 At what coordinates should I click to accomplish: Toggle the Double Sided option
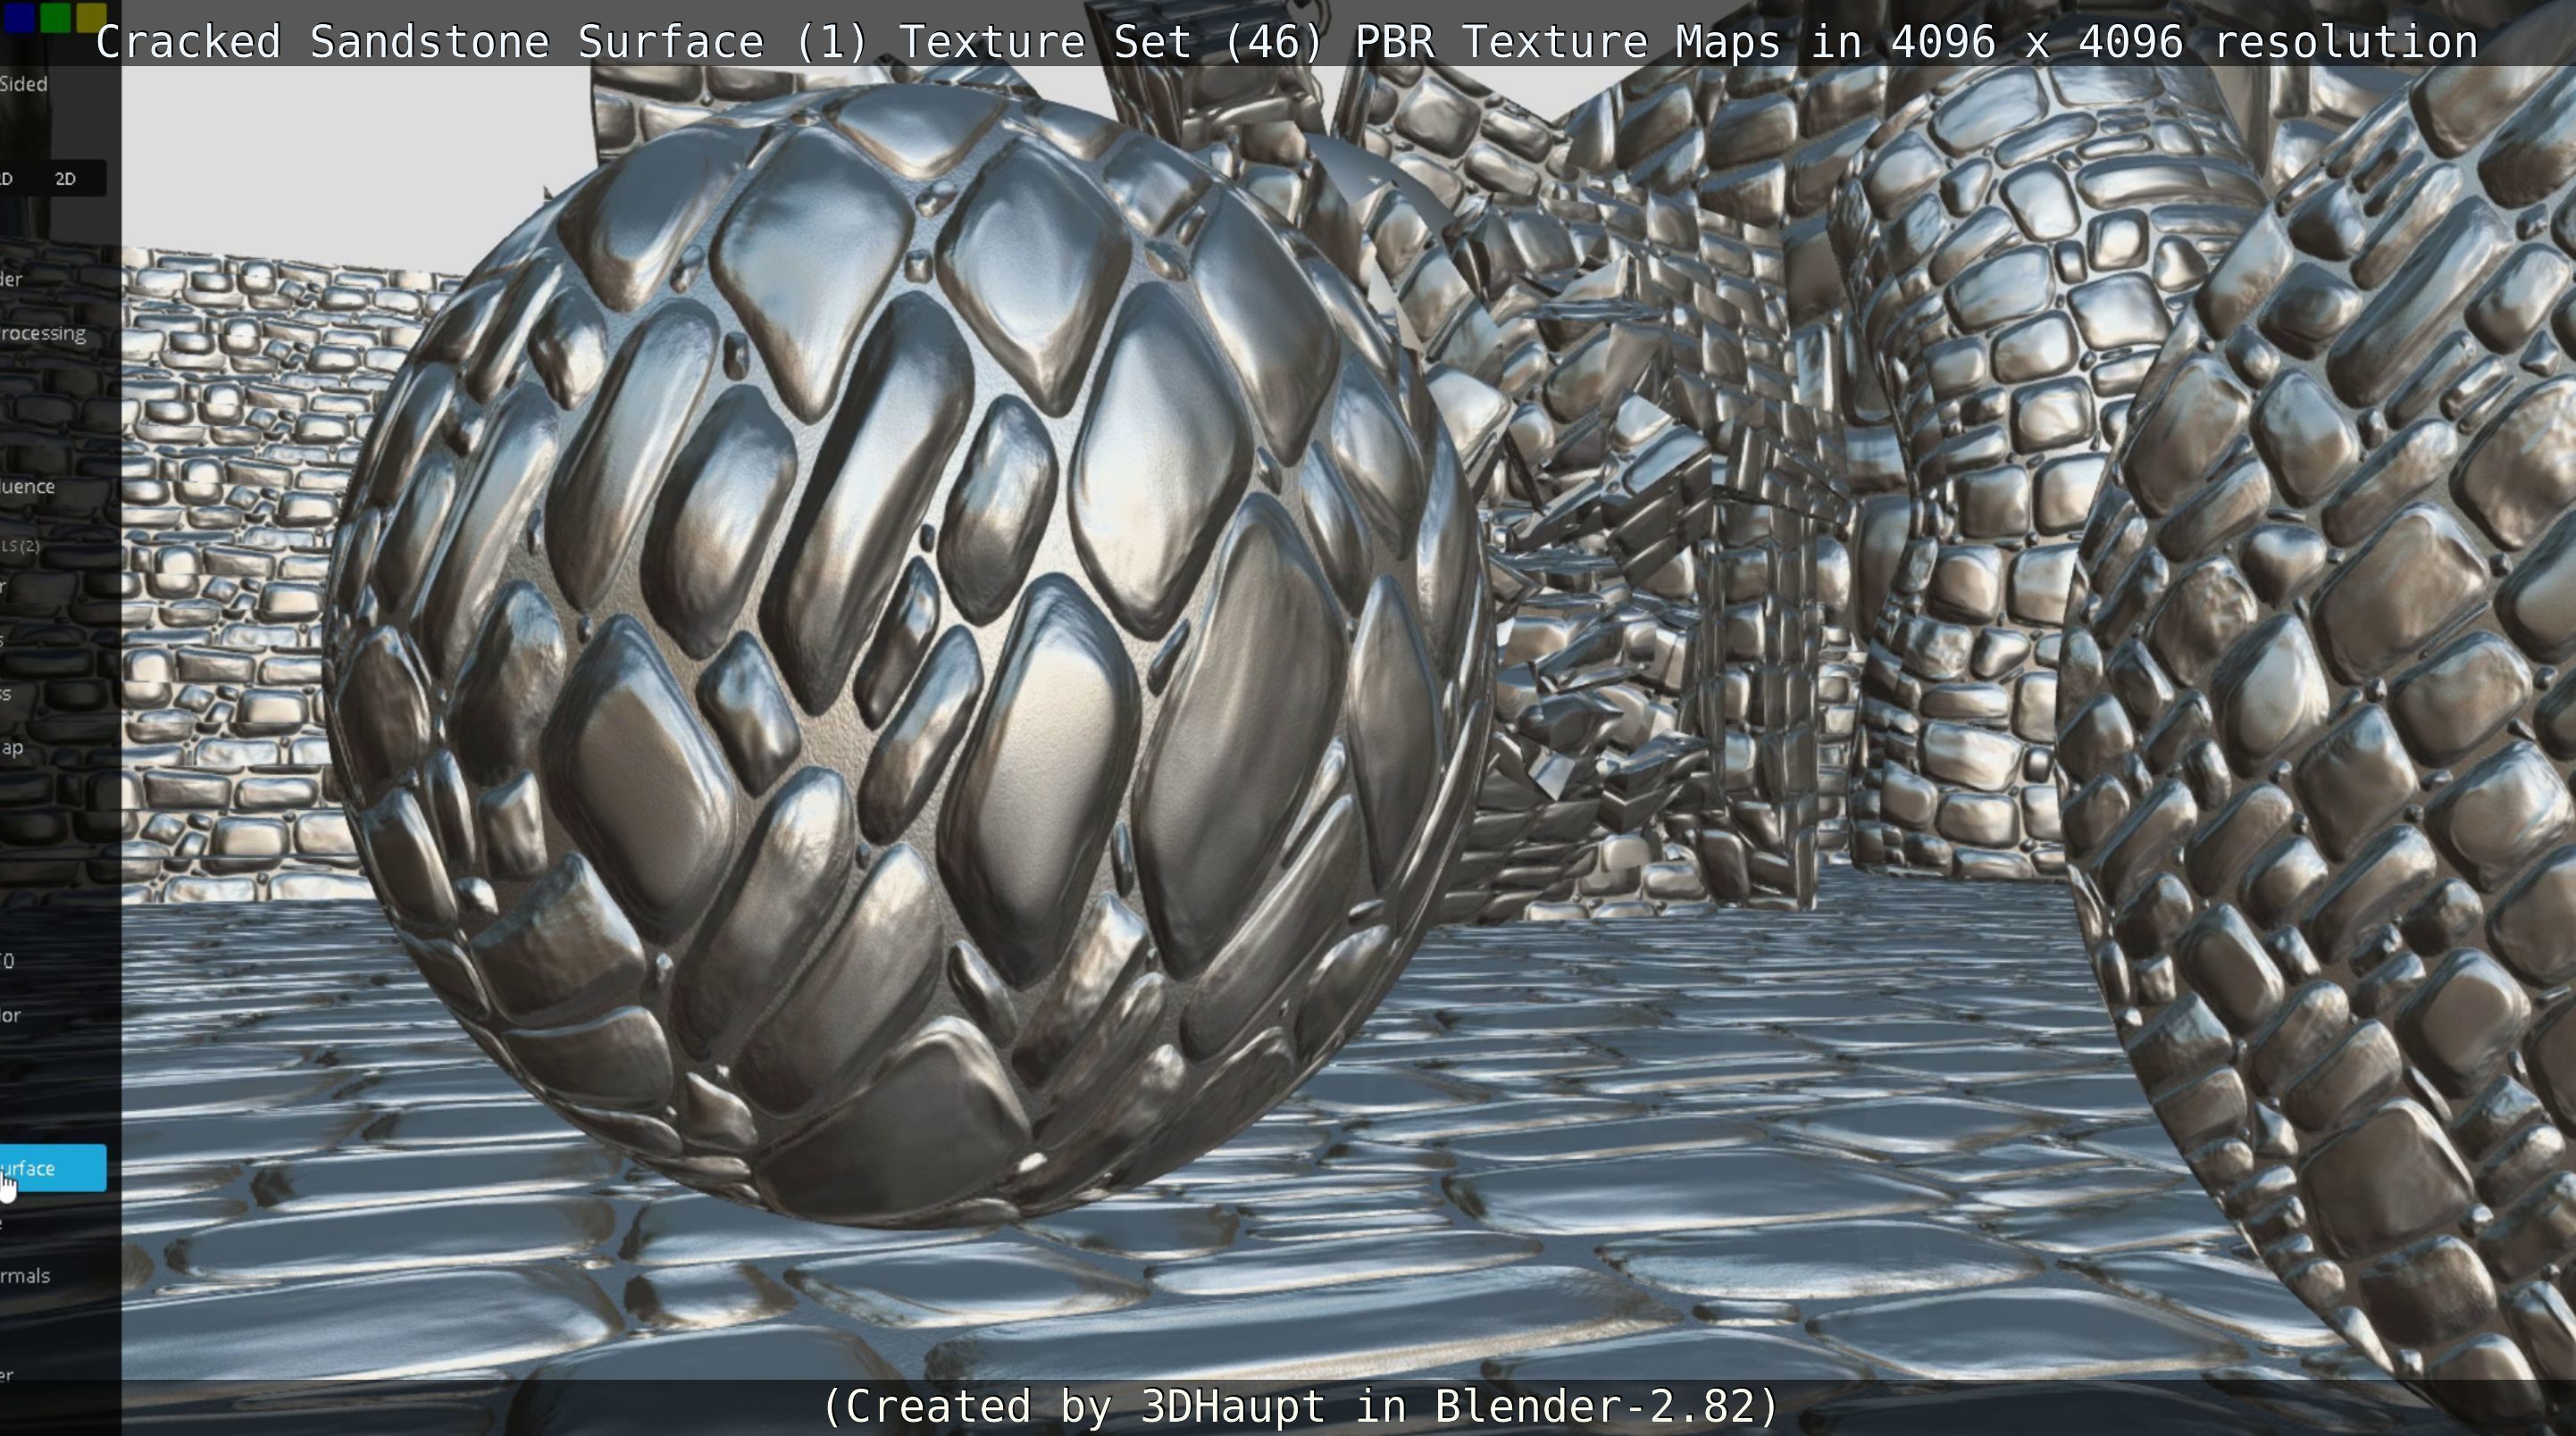24,84
